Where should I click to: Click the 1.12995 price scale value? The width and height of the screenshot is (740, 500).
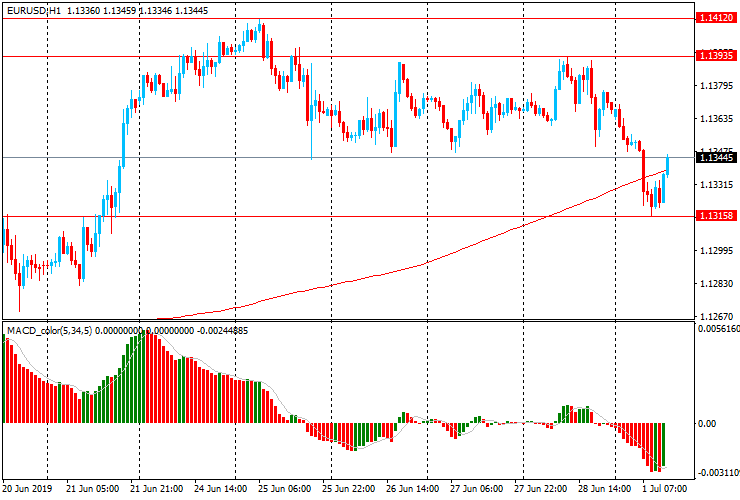716,251
